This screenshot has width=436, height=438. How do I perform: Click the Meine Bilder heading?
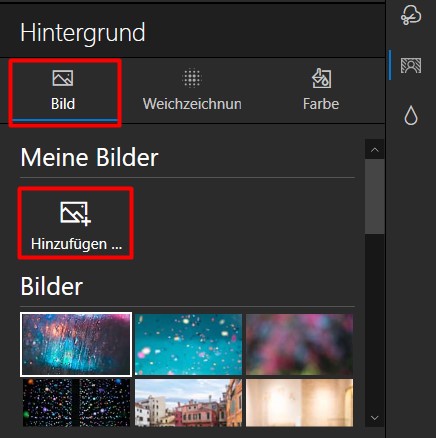[89, 157]
